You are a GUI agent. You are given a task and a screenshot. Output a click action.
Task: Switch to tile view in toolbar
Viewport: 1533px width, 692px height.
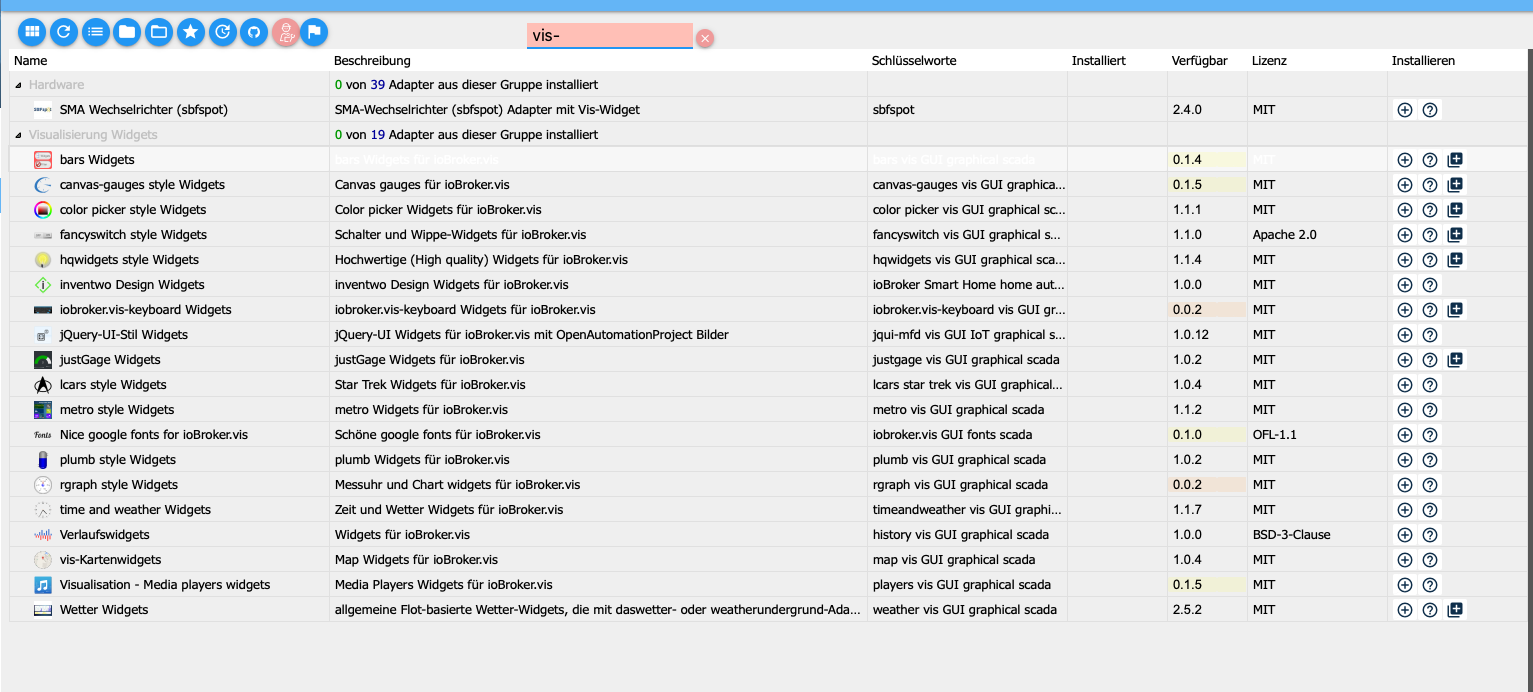tap(32, 32)
